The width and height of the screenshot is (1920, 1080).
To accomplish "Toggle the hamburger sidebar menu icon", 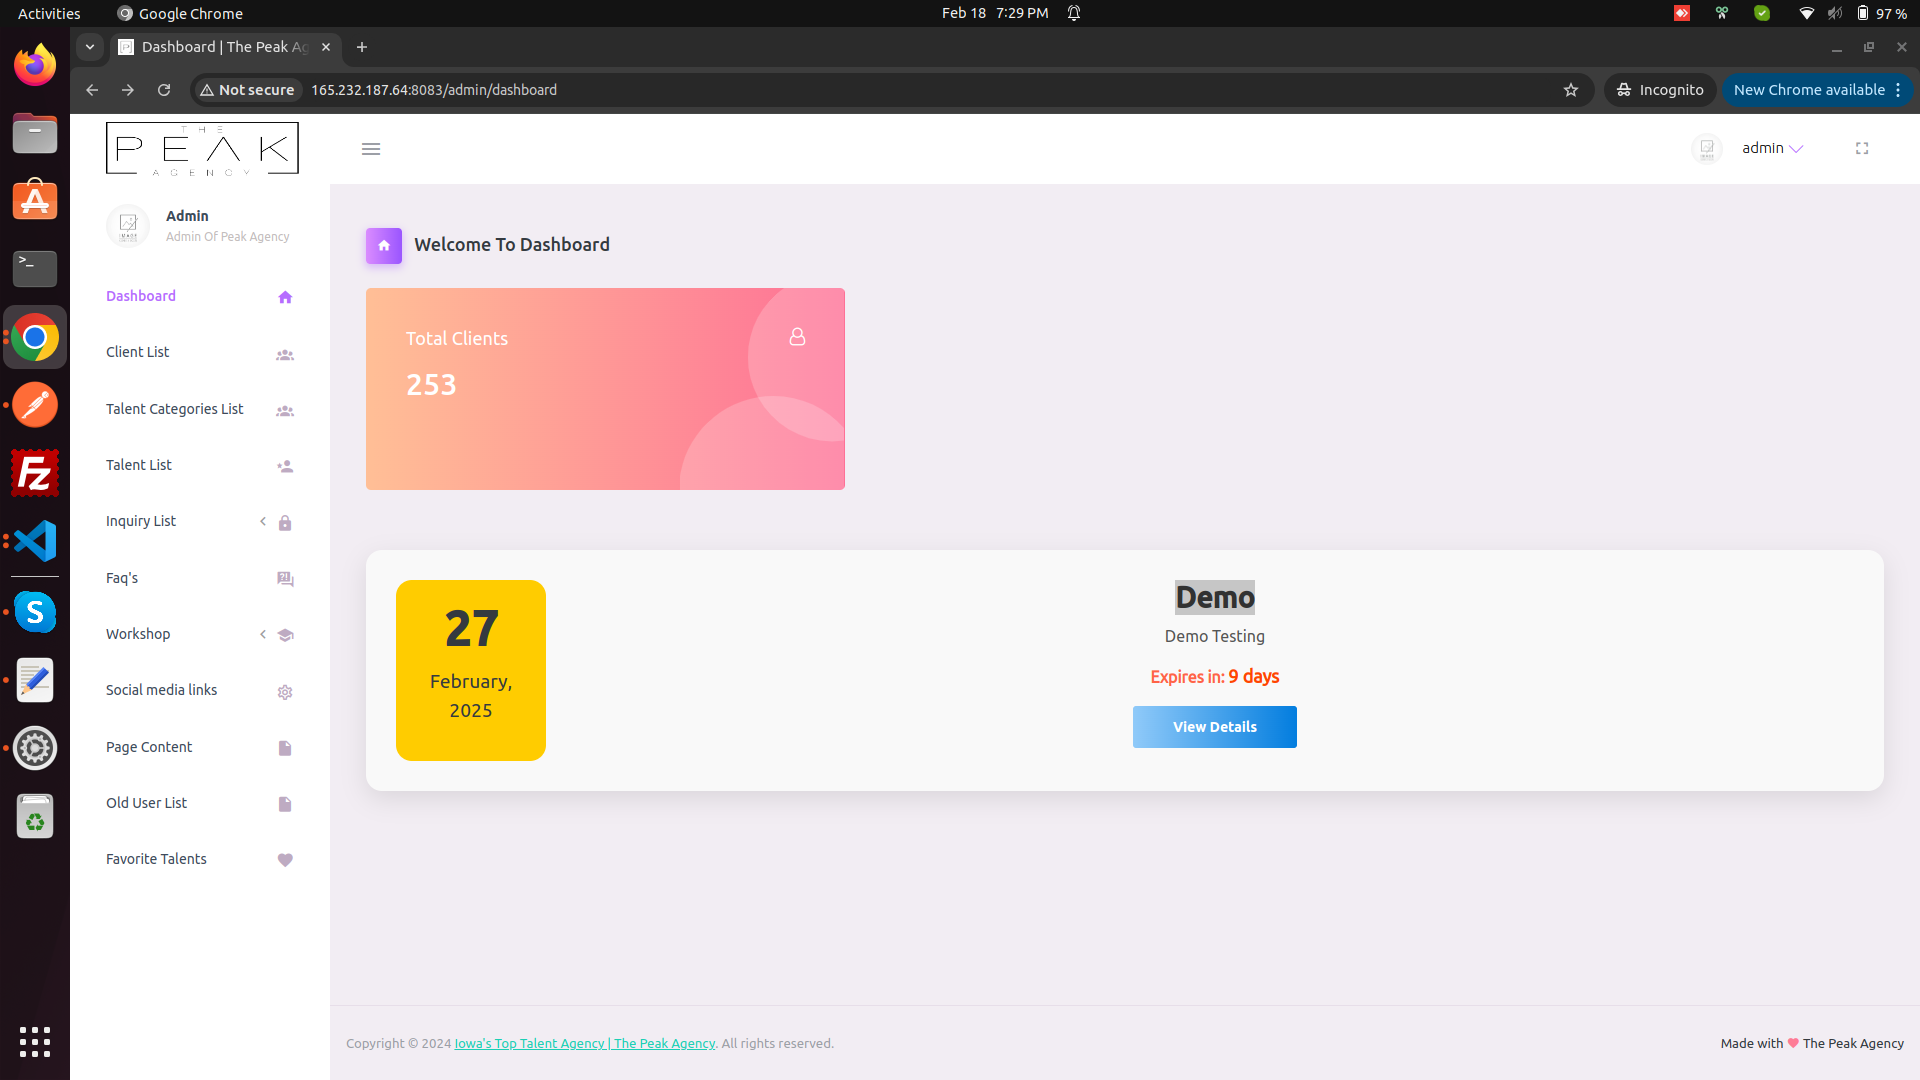I will tap(371, 149).
